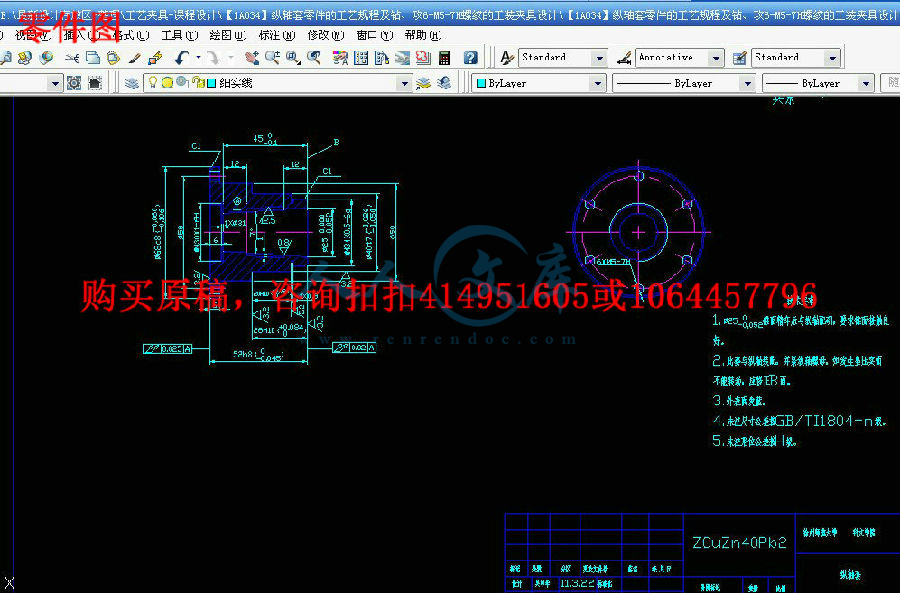Open Help with the question mark icon
900x593 pixels.
coord(471,57)
